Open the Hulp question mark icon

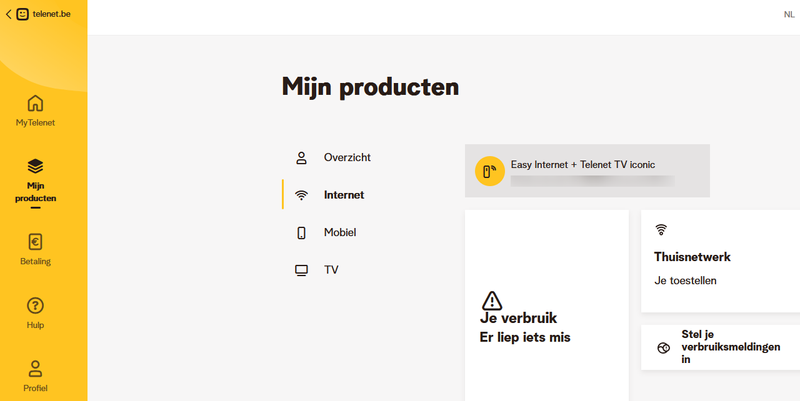(x=35, y=305)
